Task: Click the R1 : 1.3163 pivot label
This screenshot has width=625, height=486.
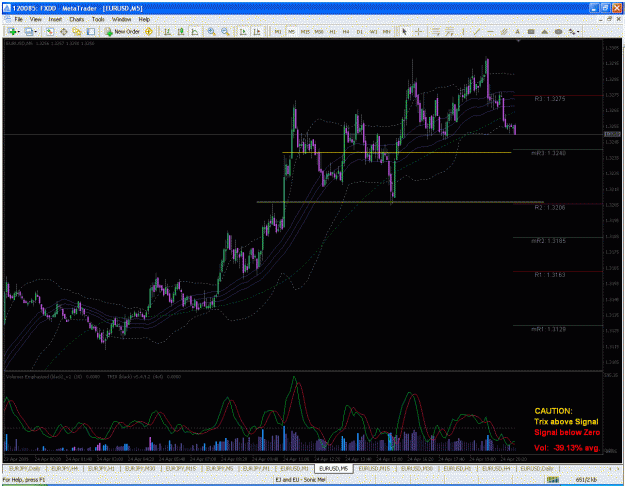Action: (x=550, y=275)
